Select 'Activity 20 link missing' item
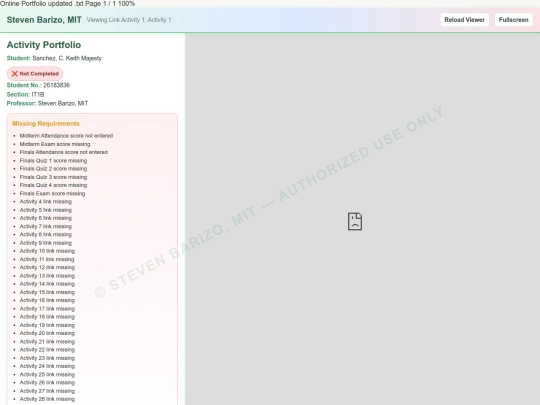Screen dimensions: 540x405 click(x=47, y=333)
